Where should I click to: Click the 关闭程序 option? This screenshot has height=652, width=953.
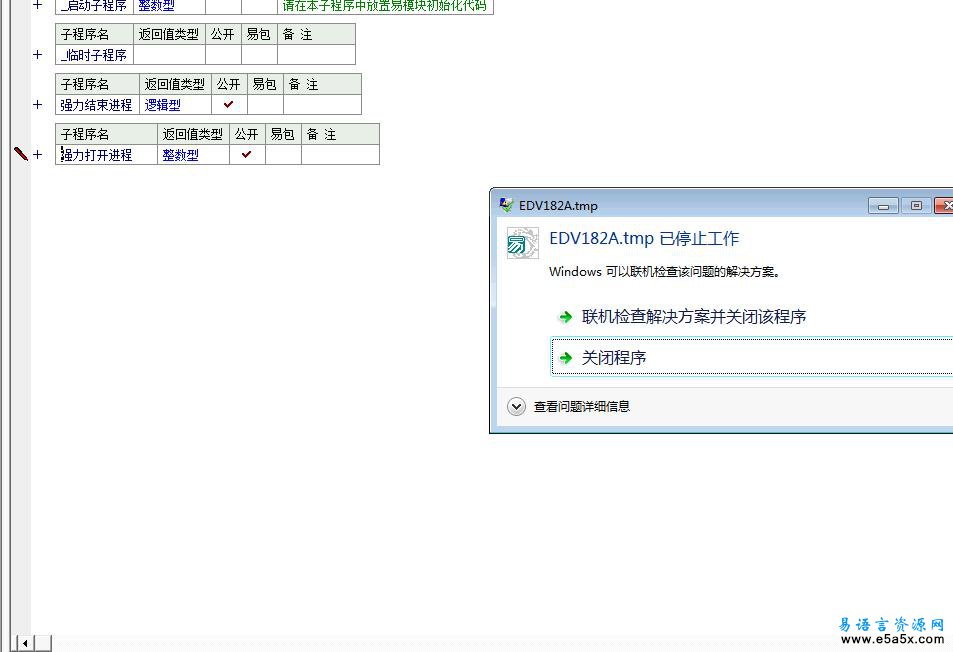click(x=752, y=357)
